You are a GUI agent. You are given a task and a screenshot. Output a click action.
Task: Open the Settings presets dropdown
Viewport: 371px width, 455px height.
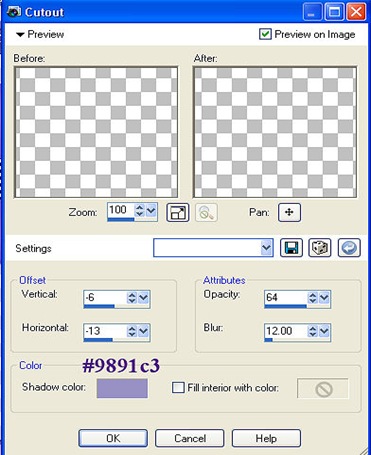(x=266, y=248)
